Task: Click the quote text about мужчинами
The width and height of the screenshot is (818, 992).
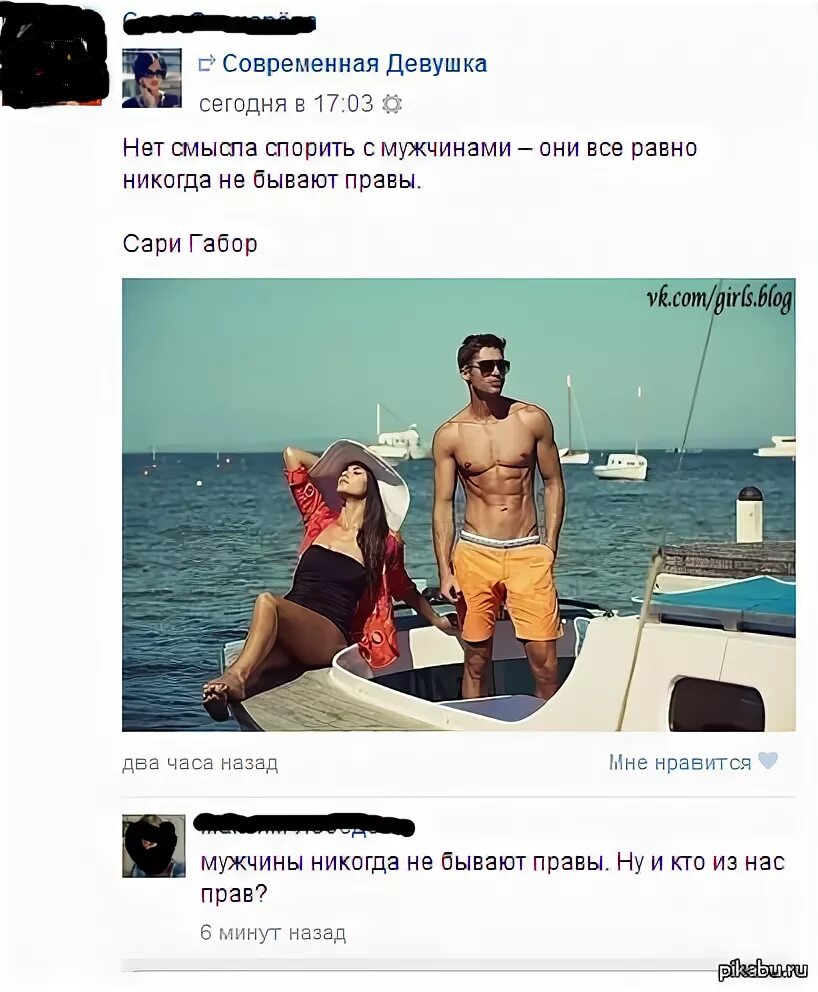Action: click(410, 164)
